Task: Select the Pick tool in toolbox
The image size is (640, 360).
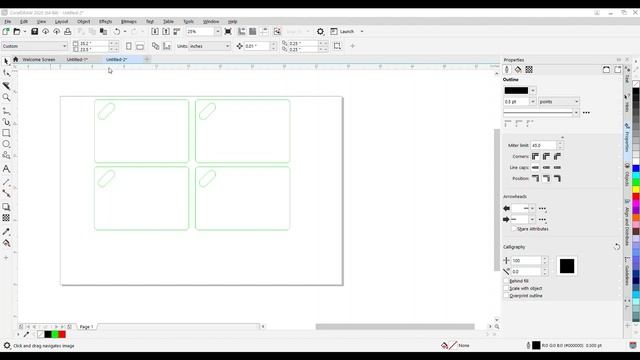Action: [6, 62]
